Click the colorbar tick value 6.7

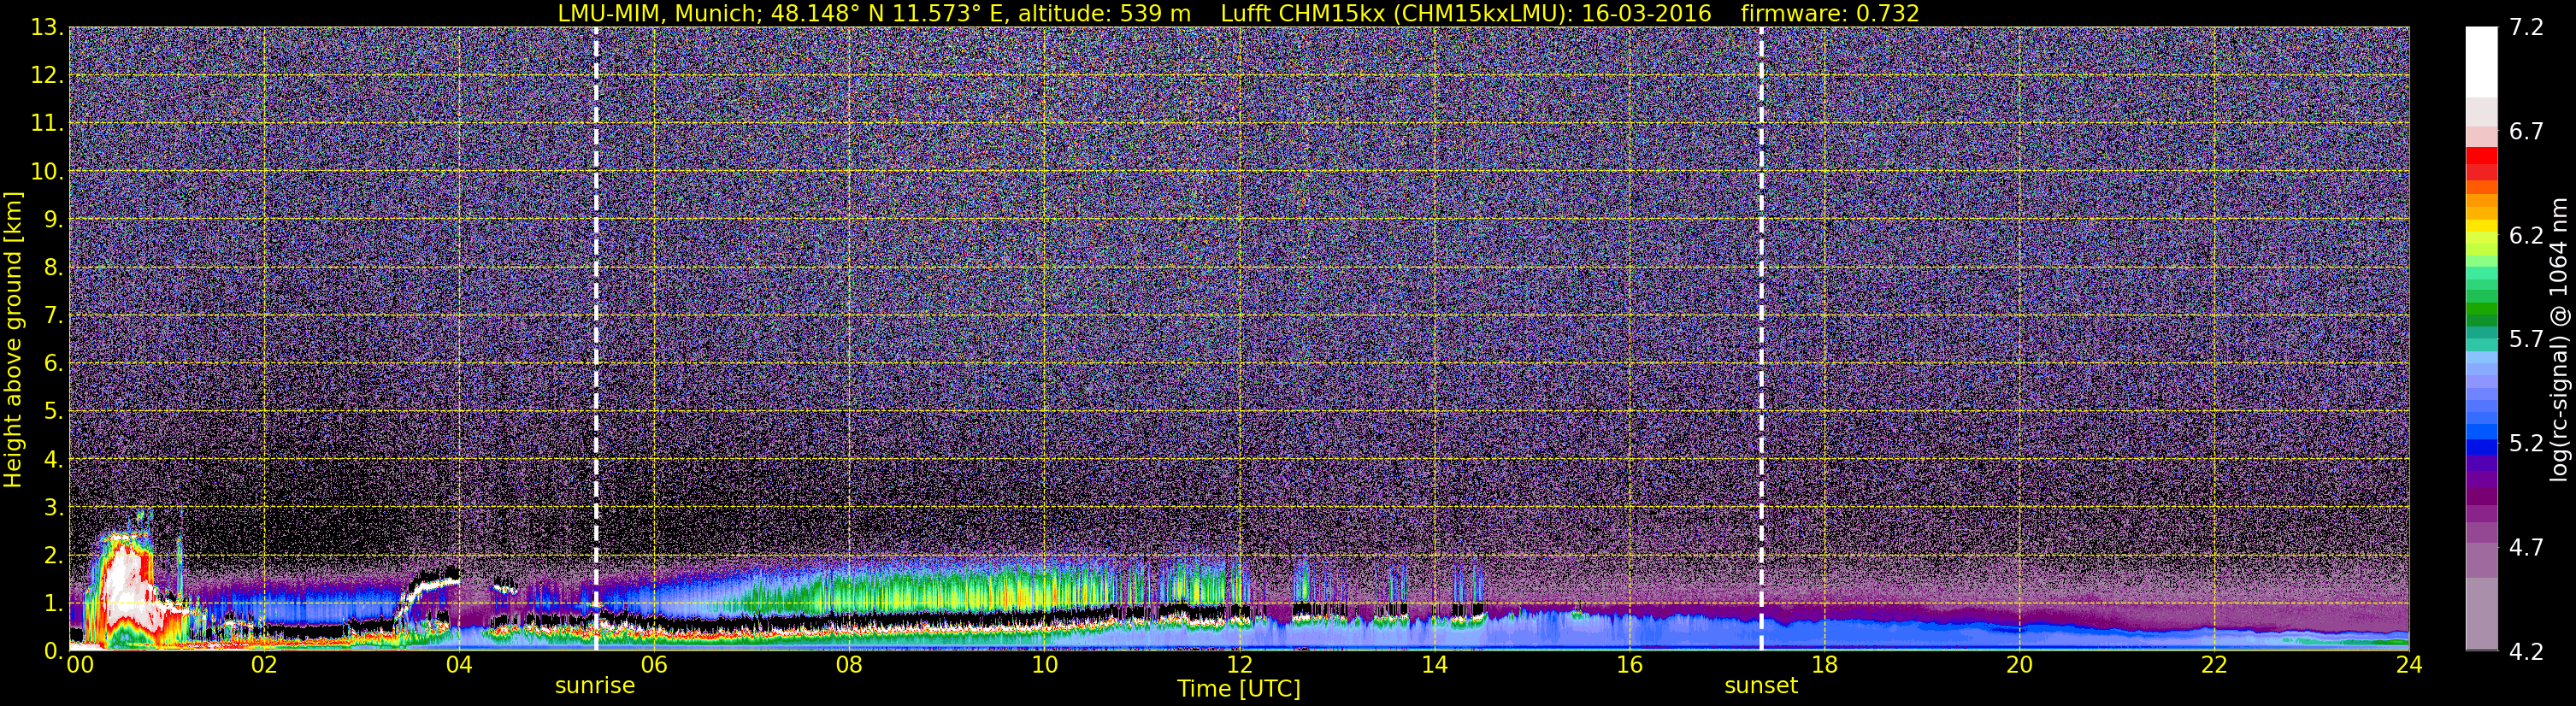(2526, 132)
